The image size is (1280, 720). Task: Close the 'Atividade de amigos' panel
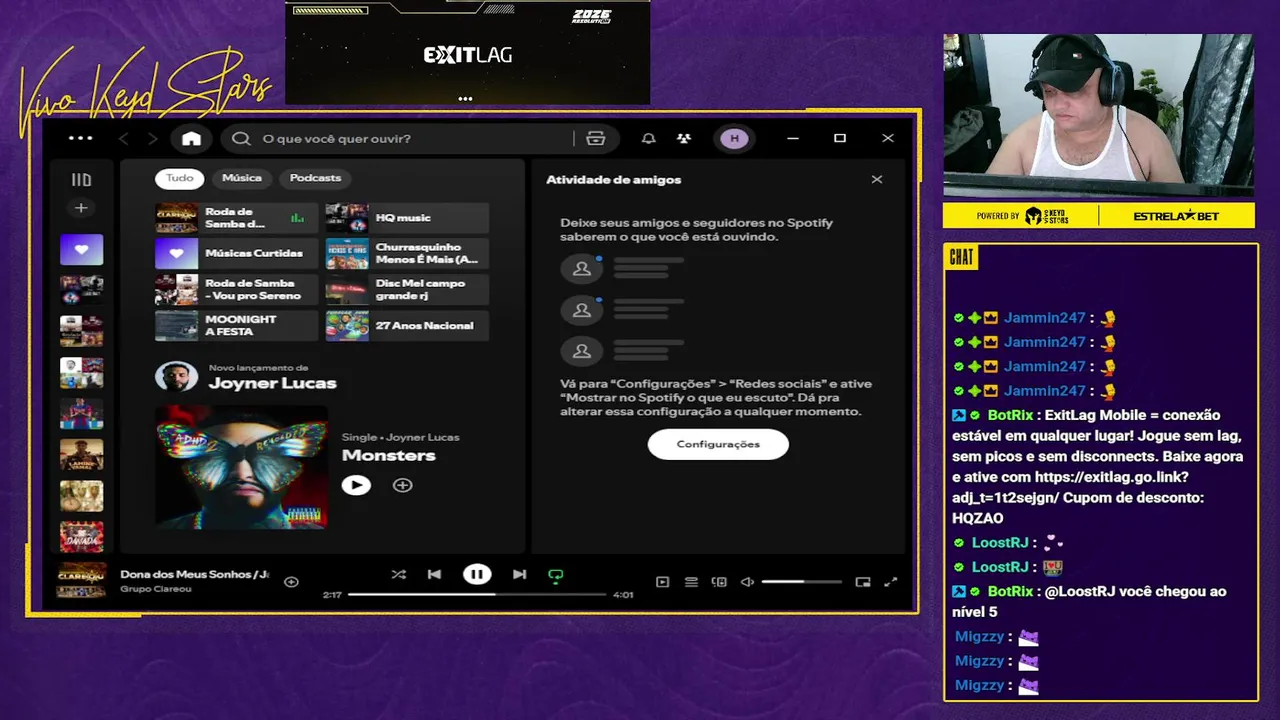[877, 180]
